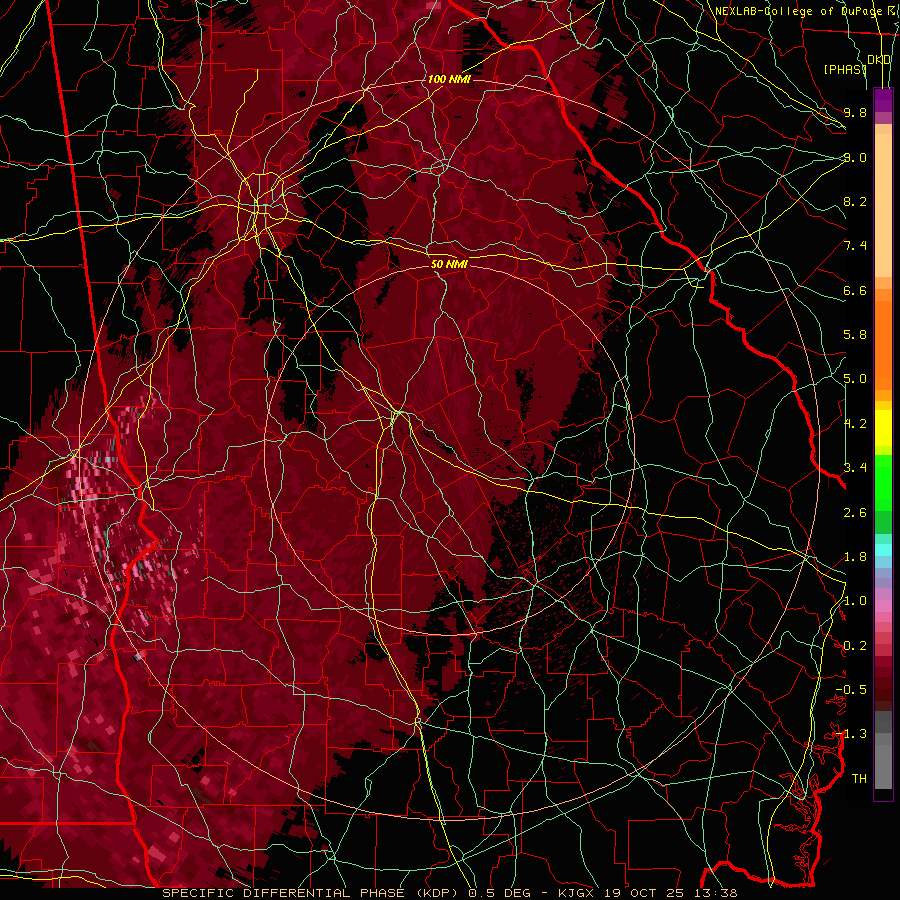This screenshot has height=900, width=900.
Task: Click the 7.4 legend value
Action: pos(855,246)
